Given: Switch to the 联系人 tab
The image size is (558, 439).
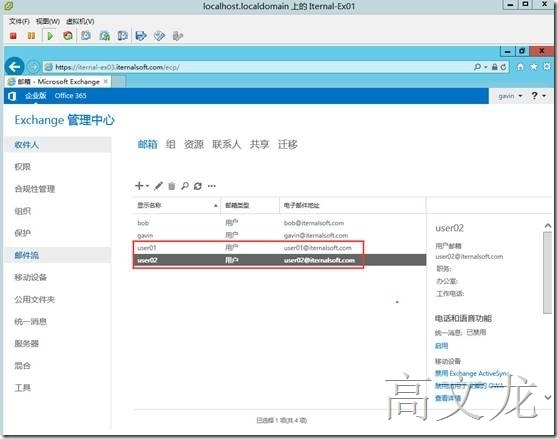Looking at the screenshot, I should [227, 144].
